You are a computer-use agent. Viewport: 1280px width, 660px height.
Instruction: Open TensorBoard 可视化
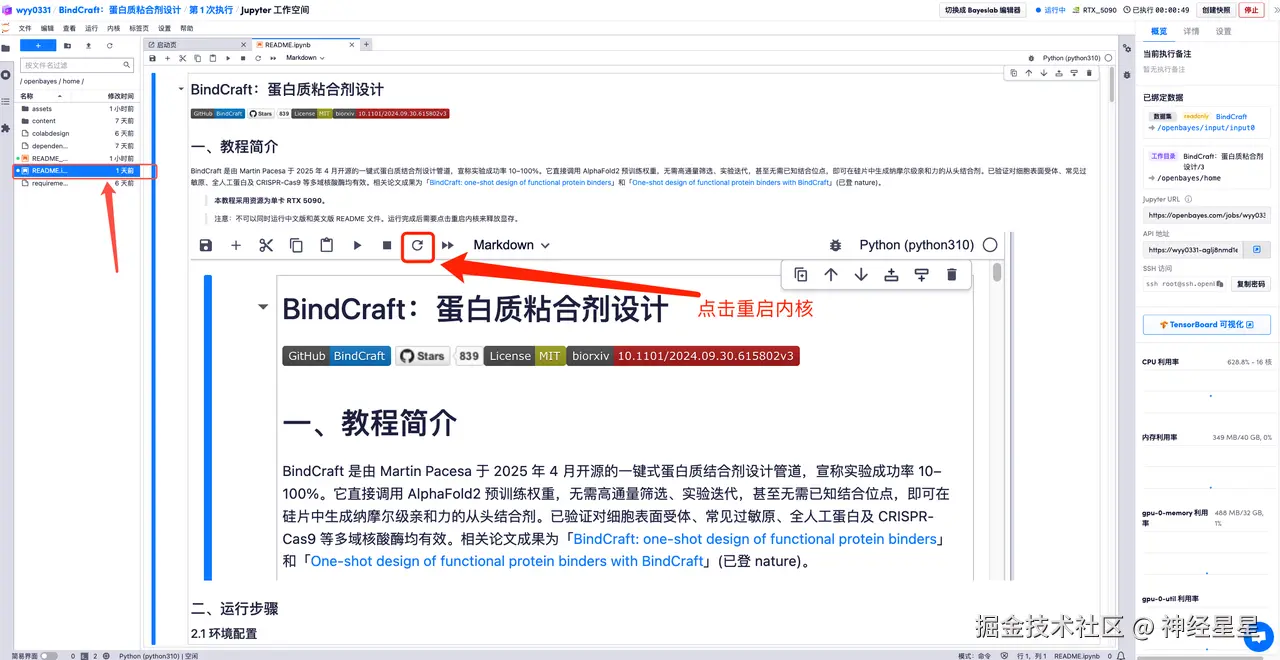(x=1207, y=324)
